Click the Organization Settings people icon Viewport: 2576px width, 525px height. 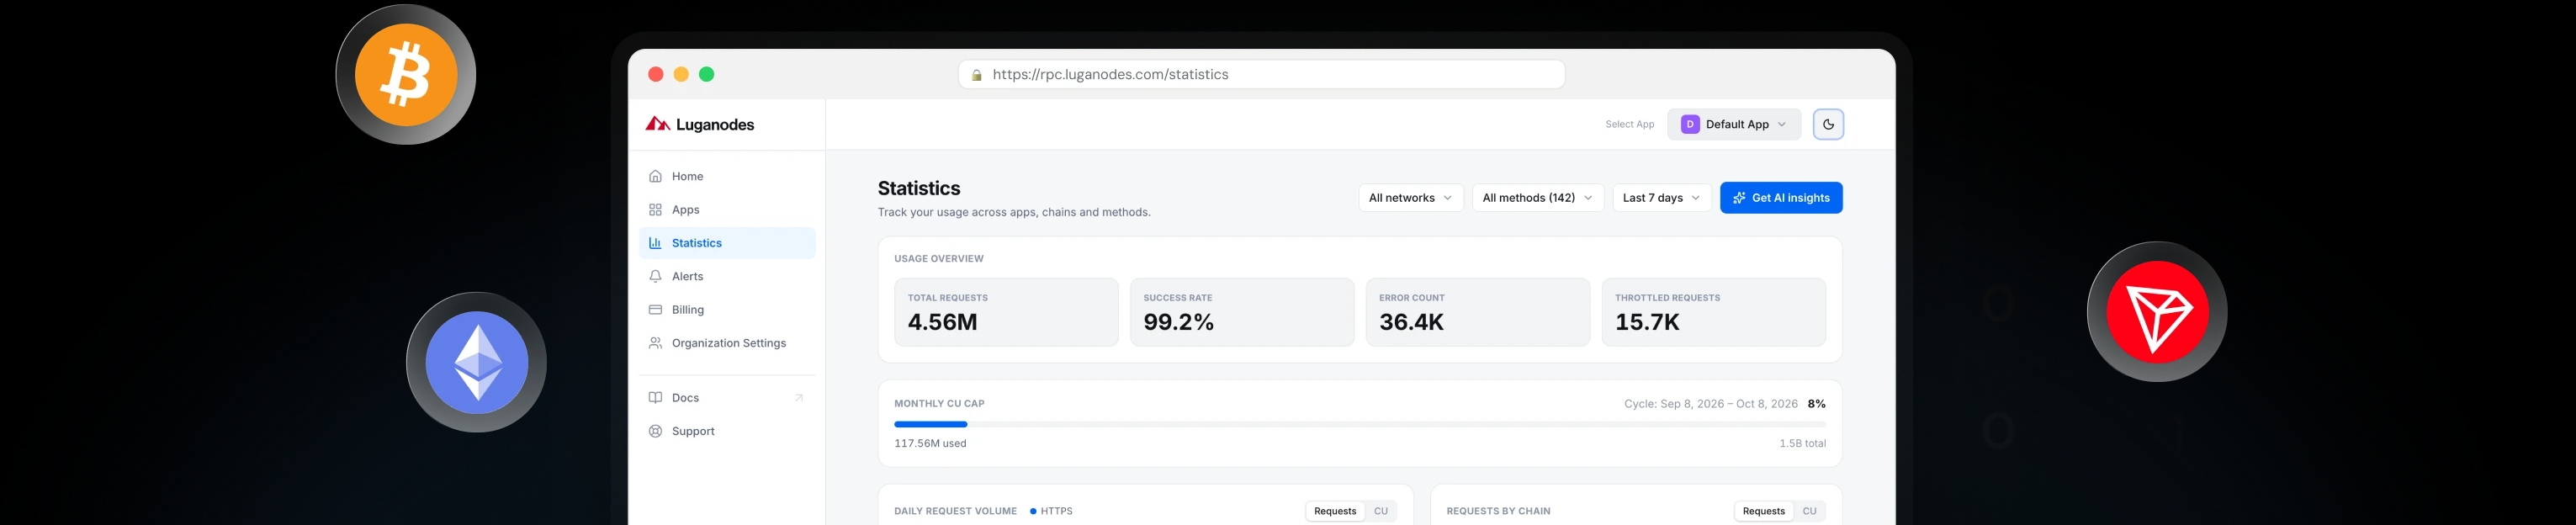click(x=655, y=343)
